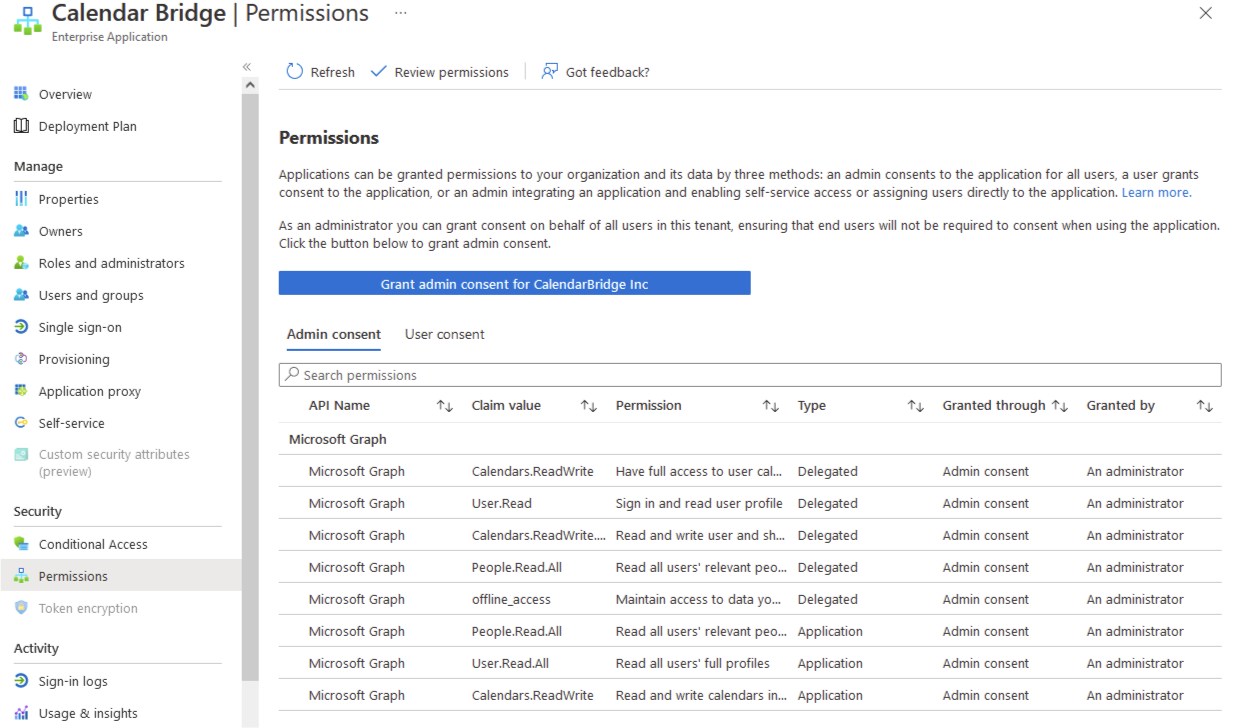Open Sign-in logs menu item
This screenshot has height=728, width=1239.
click(73, 681)
